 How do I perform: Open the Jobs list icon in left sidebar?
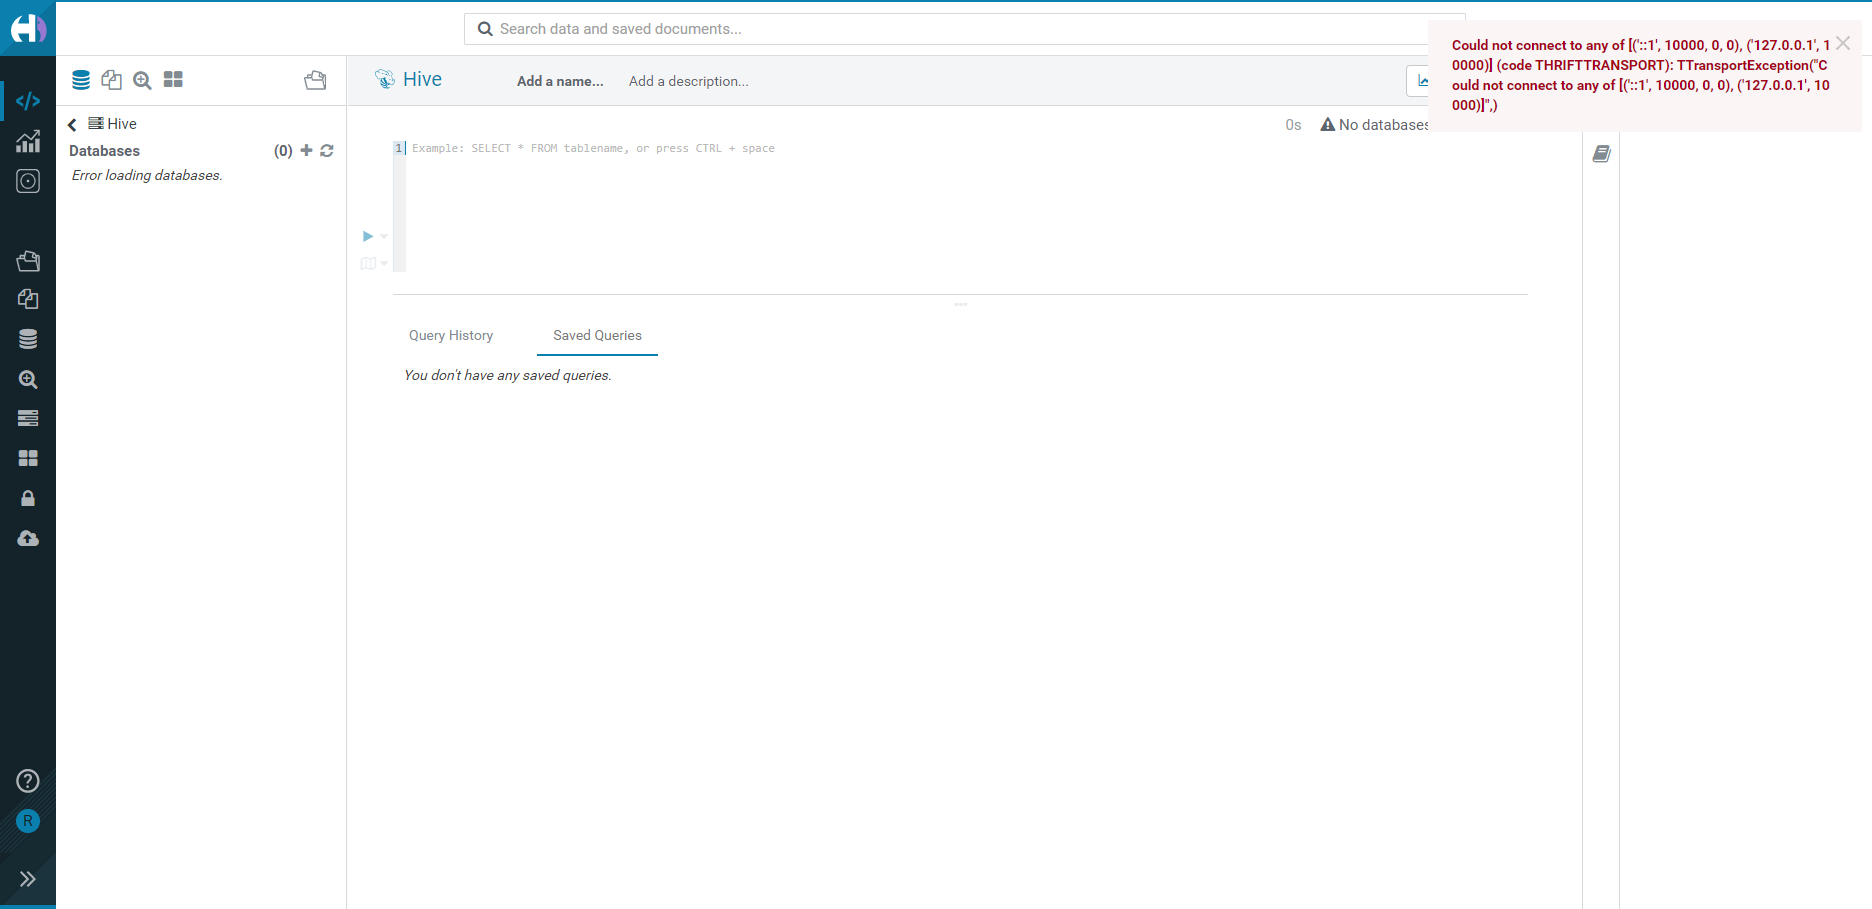(x=28, y=418)
